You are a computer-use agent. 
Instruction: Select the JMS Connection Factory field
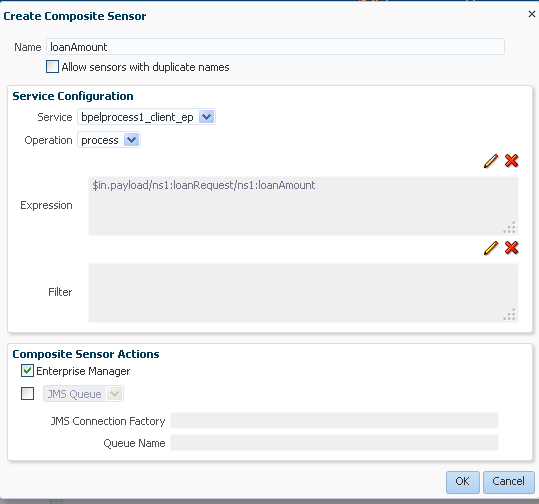pos(334,420)
